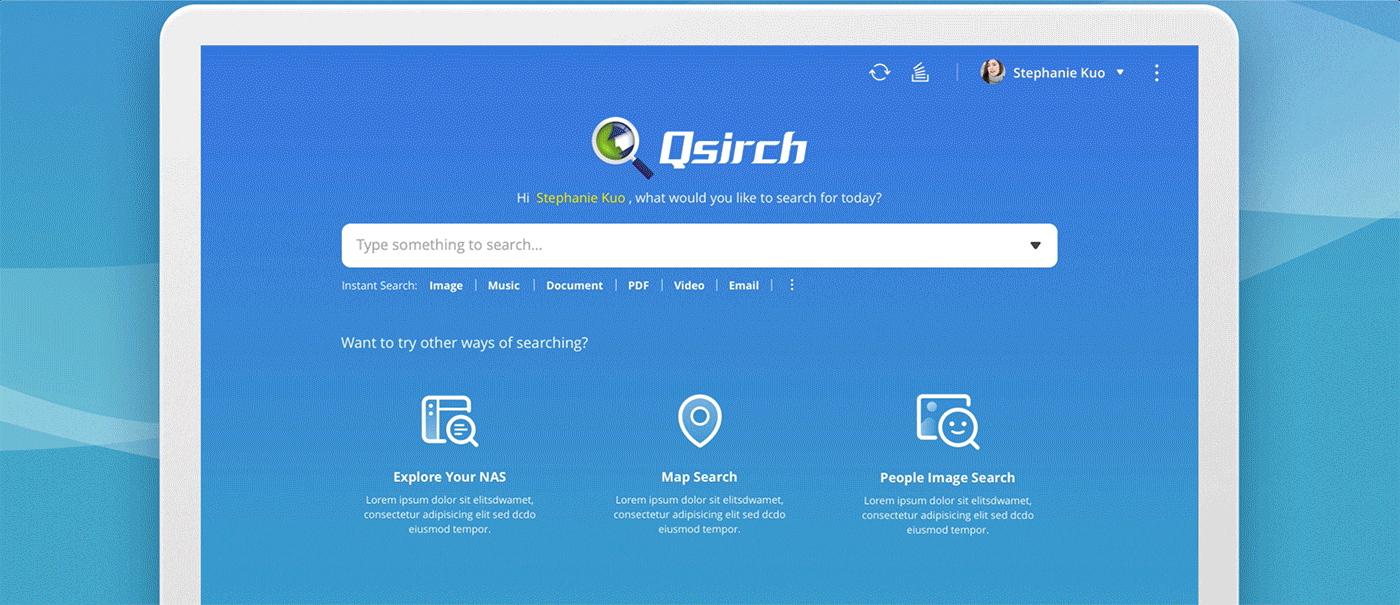
Task: Open the Explore Your NAS link
Action: click(x=449, y=477)
